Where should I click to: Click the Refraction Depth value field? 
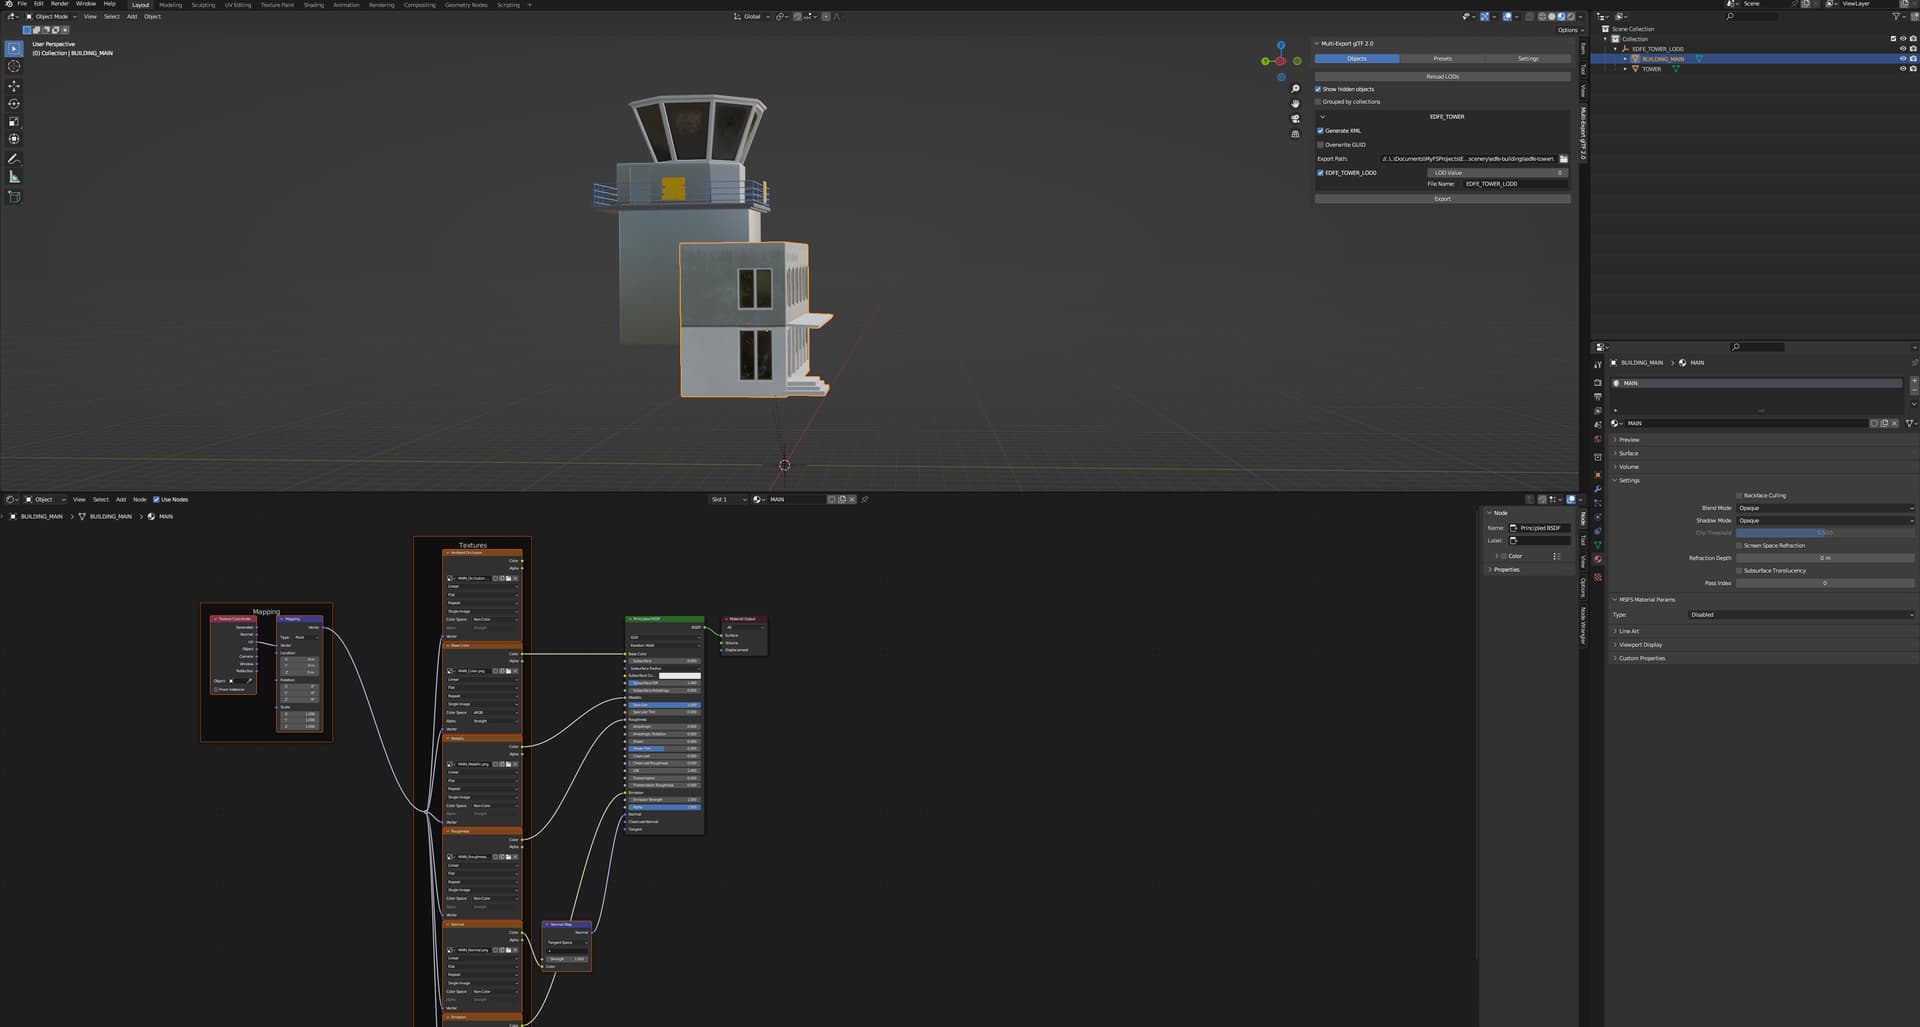pyautogui.click(x=1825, y=558)
